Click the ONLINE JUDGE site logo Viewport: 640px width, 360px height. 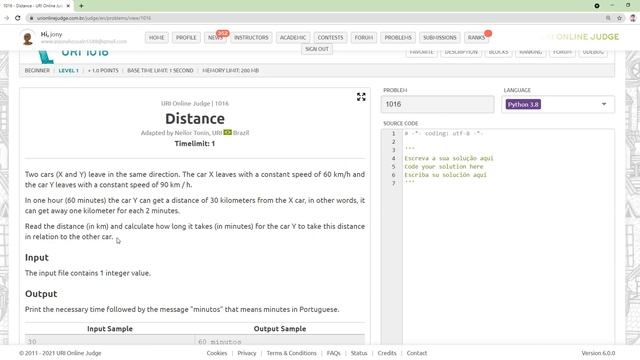pyautogui.click(x=580, y=37)
